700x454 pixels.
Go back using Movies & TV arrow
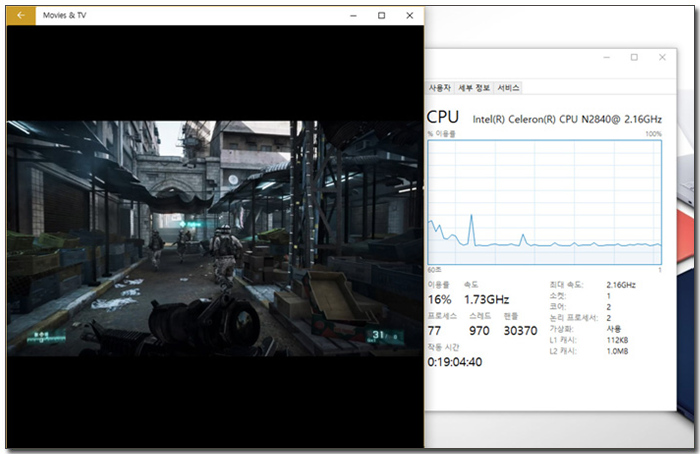(21, 15)
